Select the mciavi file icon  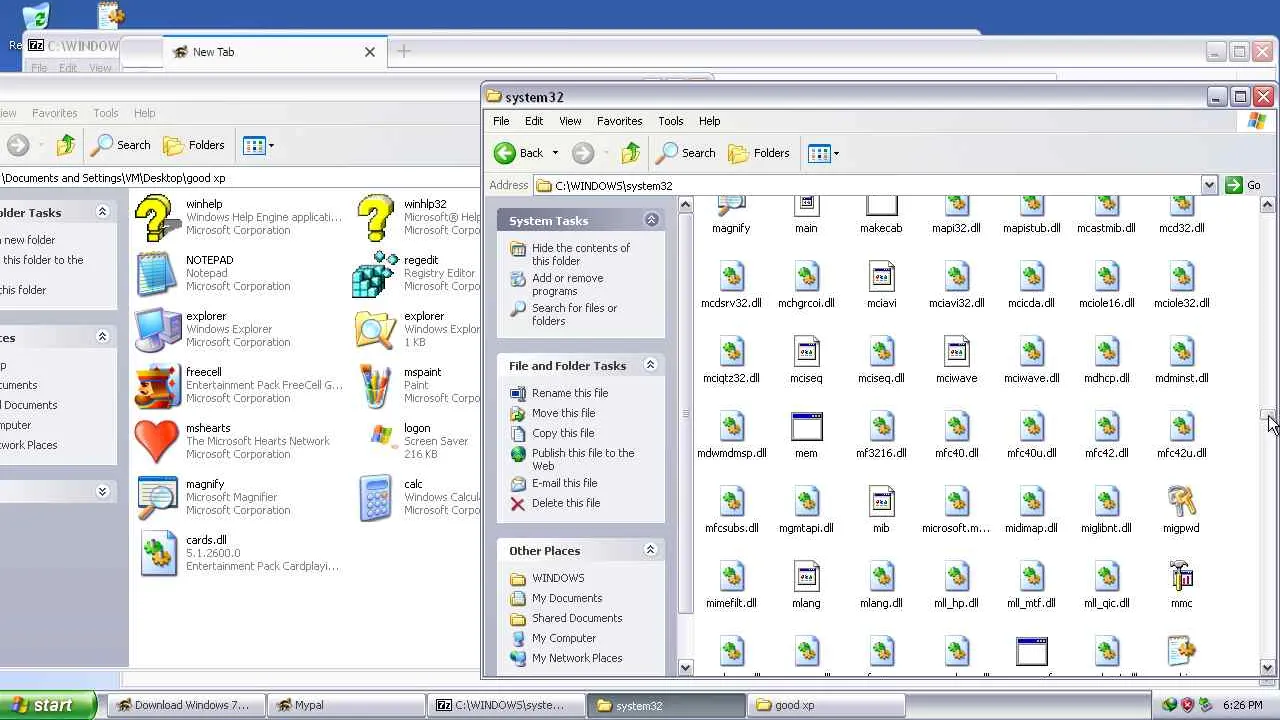[x=881, y=276]
